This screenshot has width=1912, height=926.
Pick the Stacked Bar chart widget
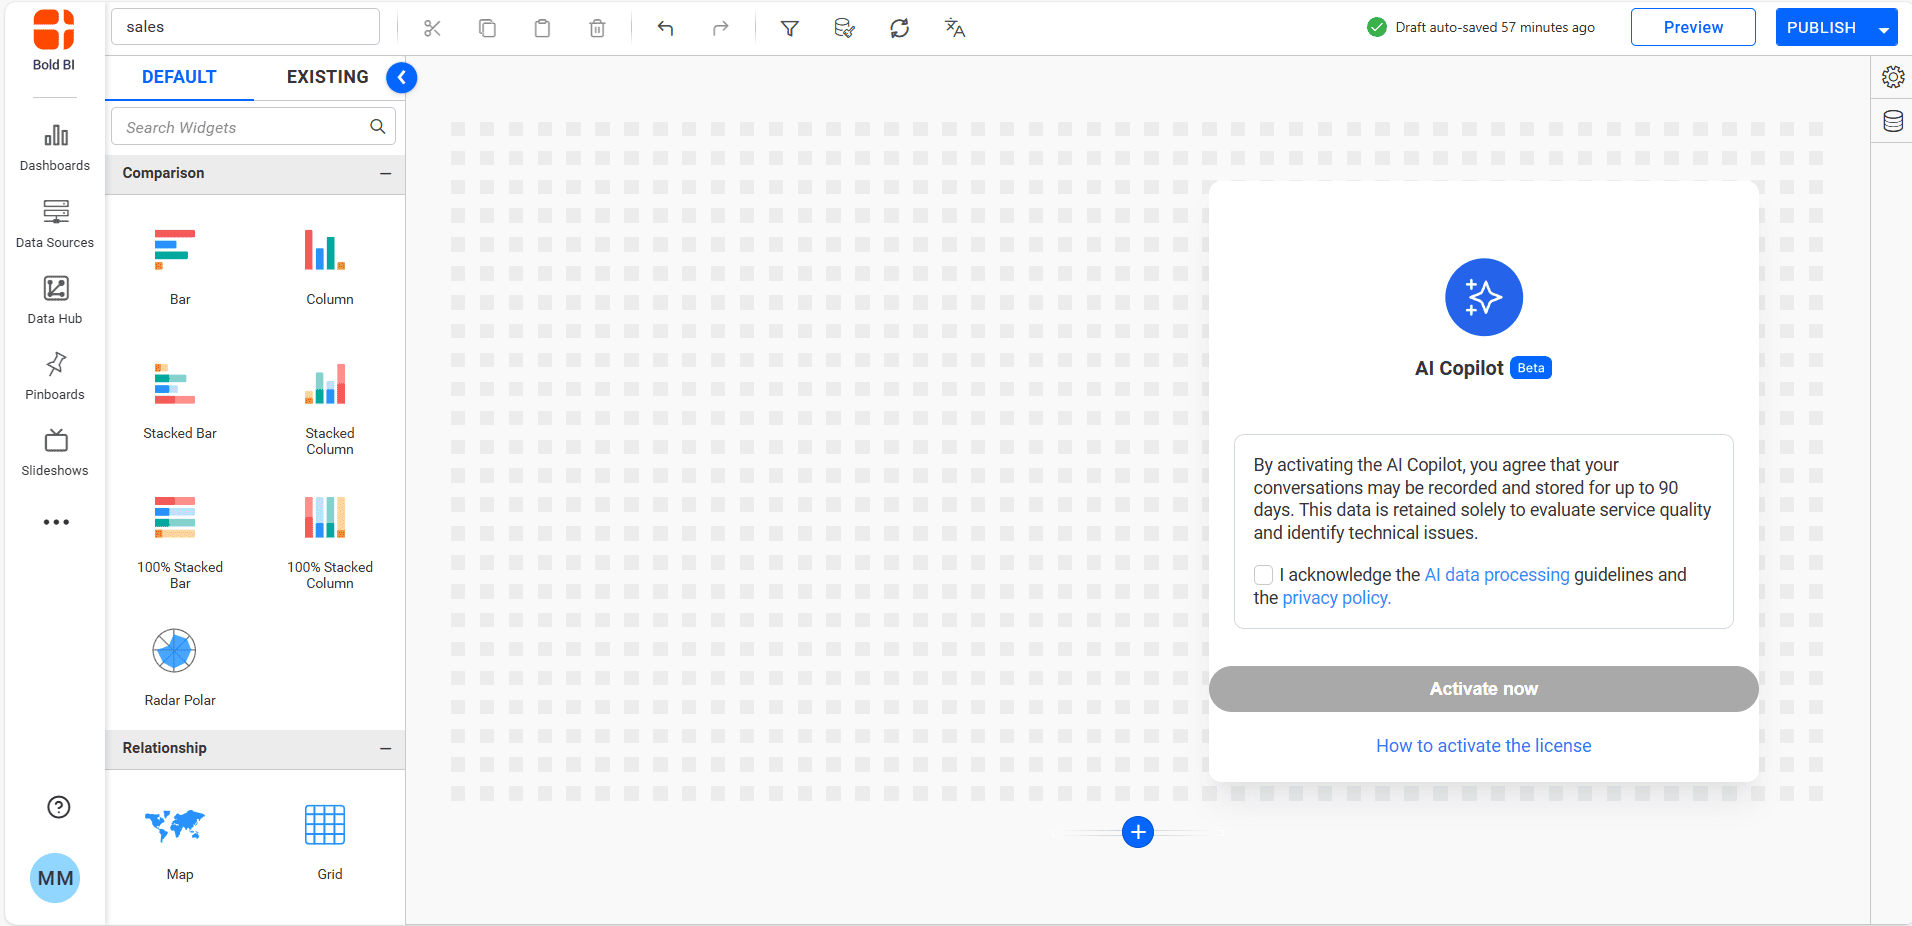click(175, 385)
